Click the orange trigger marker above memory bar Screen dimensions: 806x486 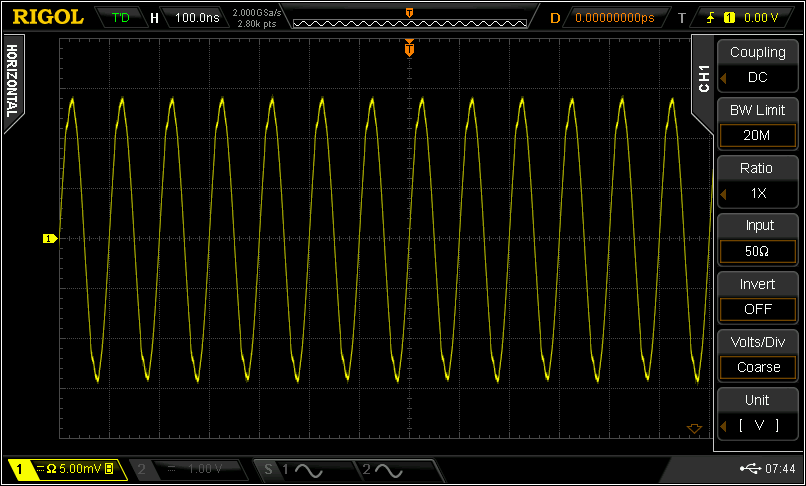(410, 12)
